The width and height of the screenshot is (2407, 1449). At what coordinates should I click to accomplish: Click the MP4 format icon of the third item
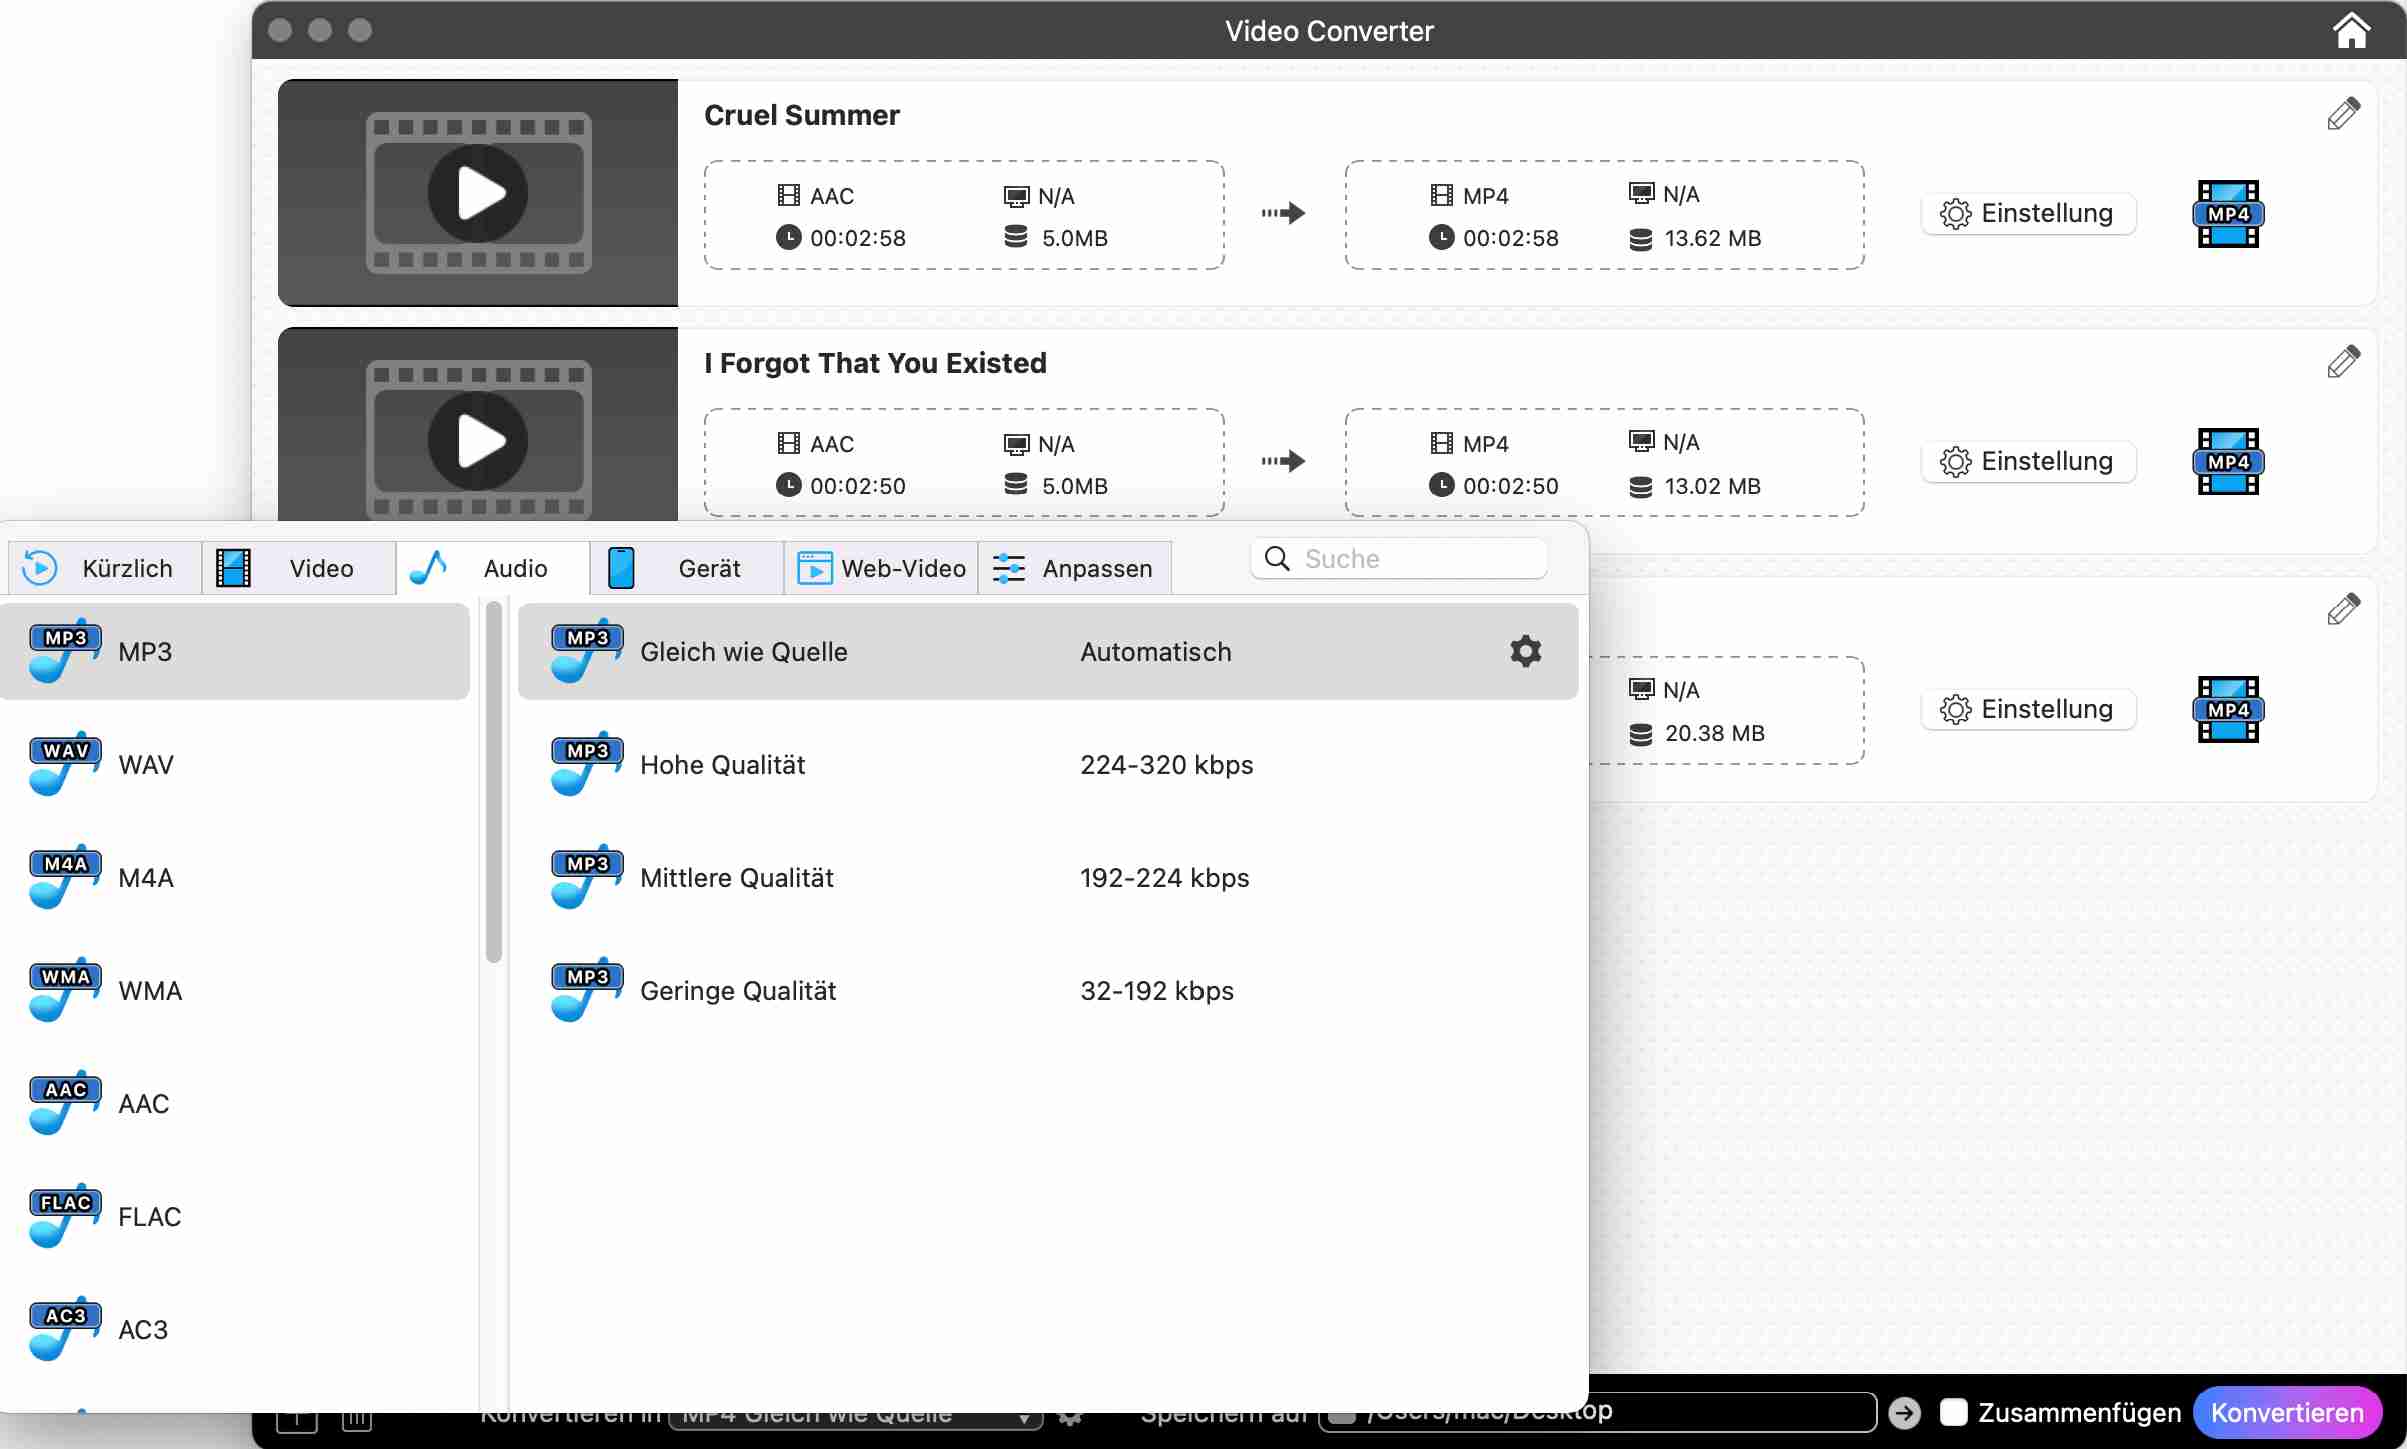2227,710
